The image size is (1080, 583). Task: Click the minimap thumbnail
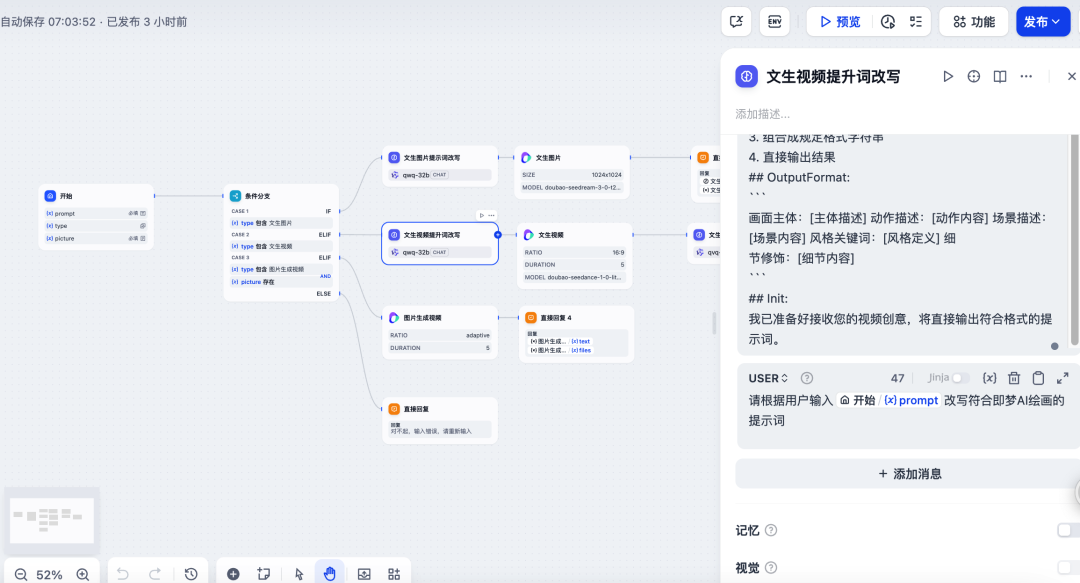click(52, 520)
